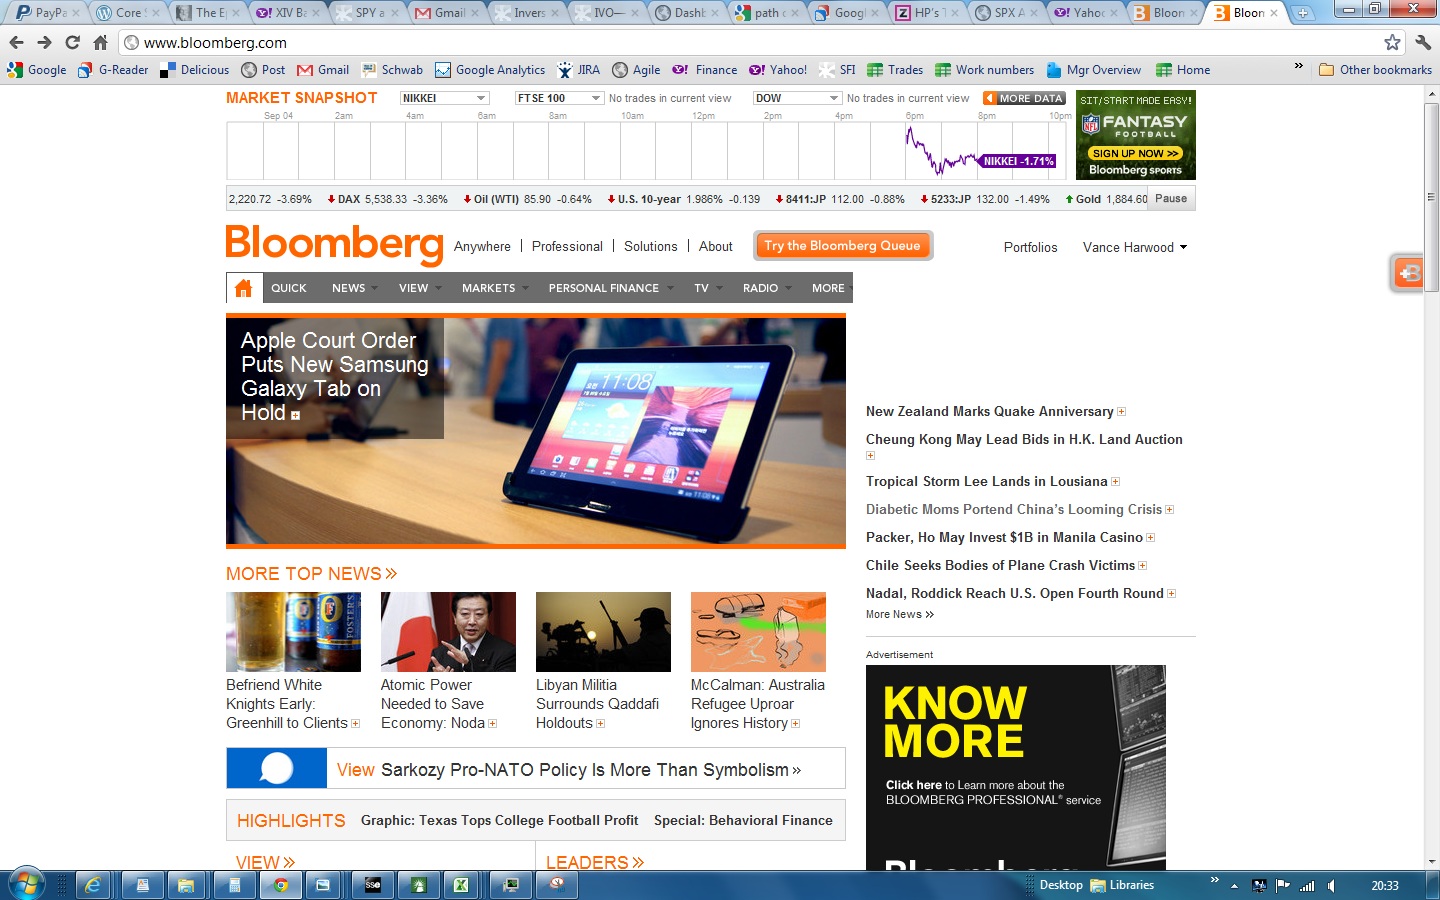The height and width of the screenshot is (900, 1440).
Task: Open the G-Reader bookmark
Action: click(113, 70)
